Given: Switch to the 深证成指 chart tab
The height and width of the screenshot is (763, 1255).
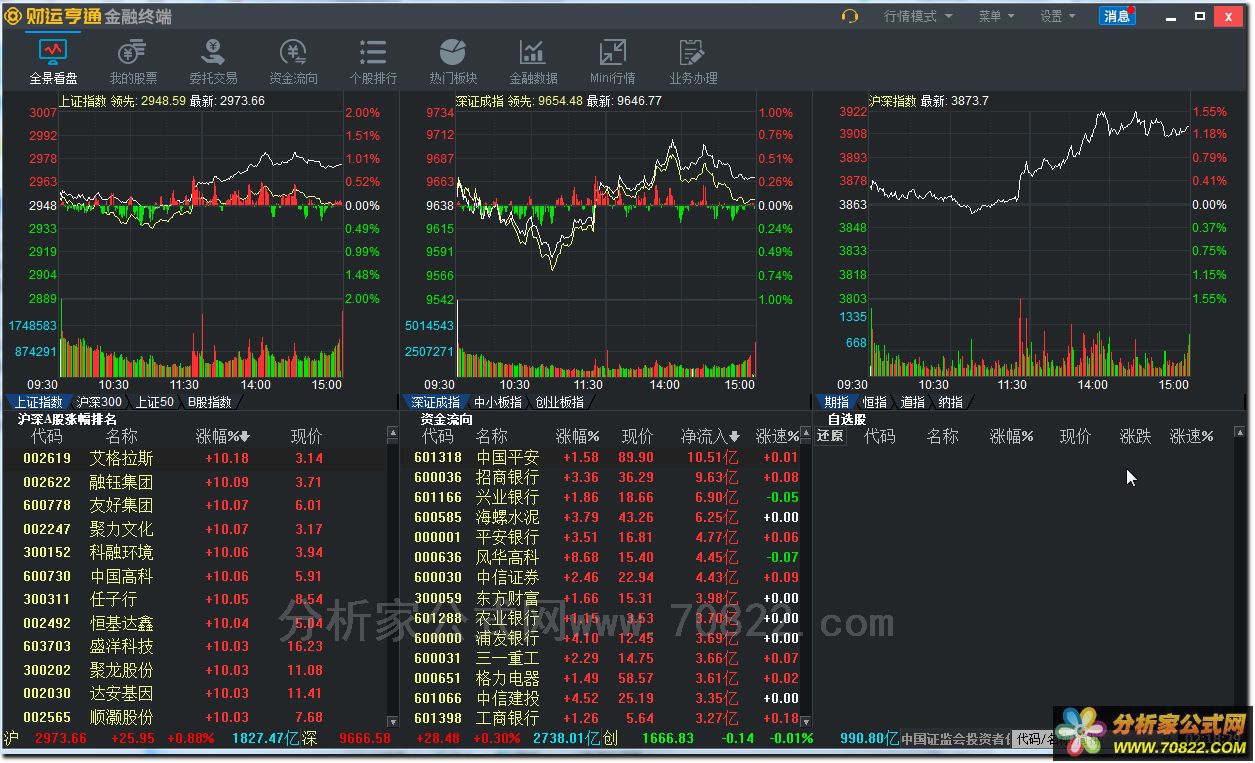Looking at the screenshot, I should [435, 402].
